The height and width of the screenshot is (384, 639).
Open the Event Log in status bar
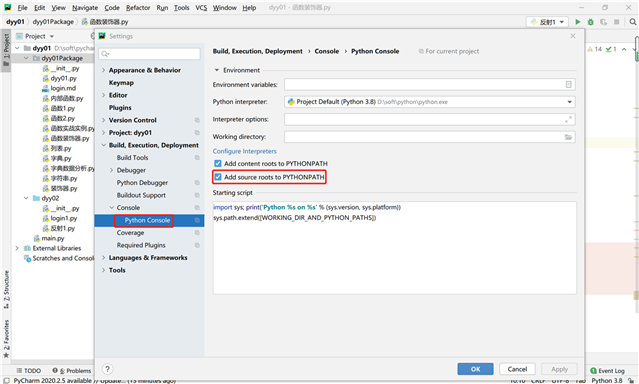[x=607, y=371]
